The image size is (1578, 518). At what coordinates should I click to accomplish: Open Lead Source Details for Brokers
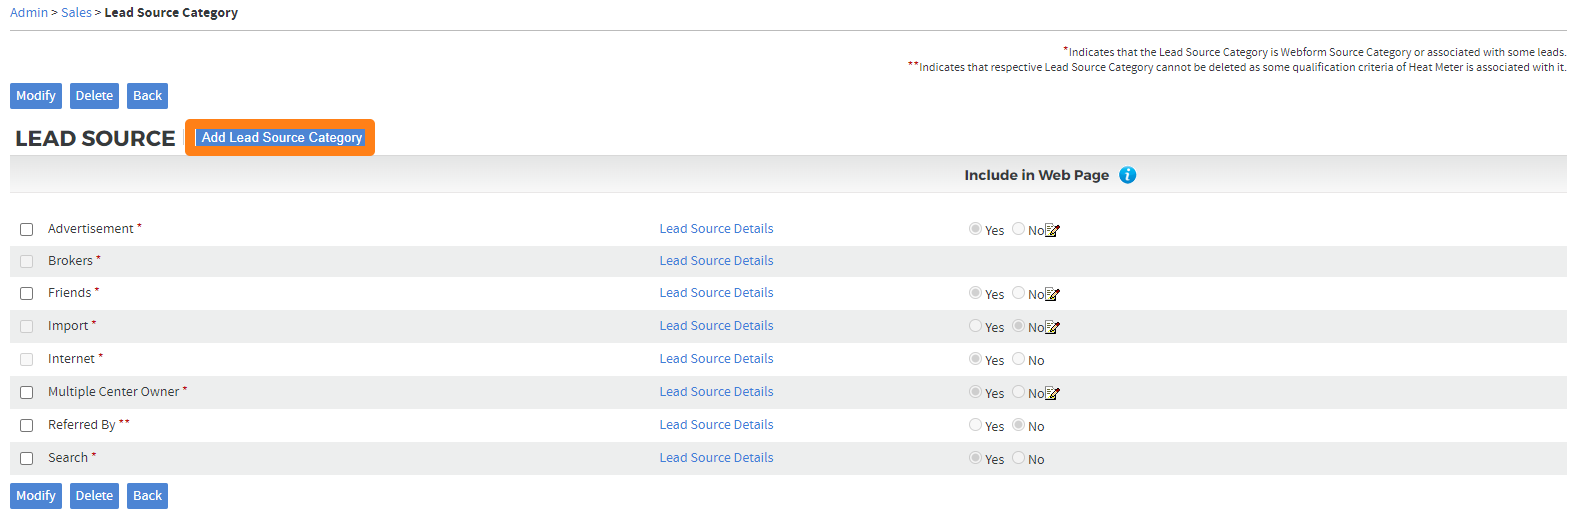click(x=716, y=261)
